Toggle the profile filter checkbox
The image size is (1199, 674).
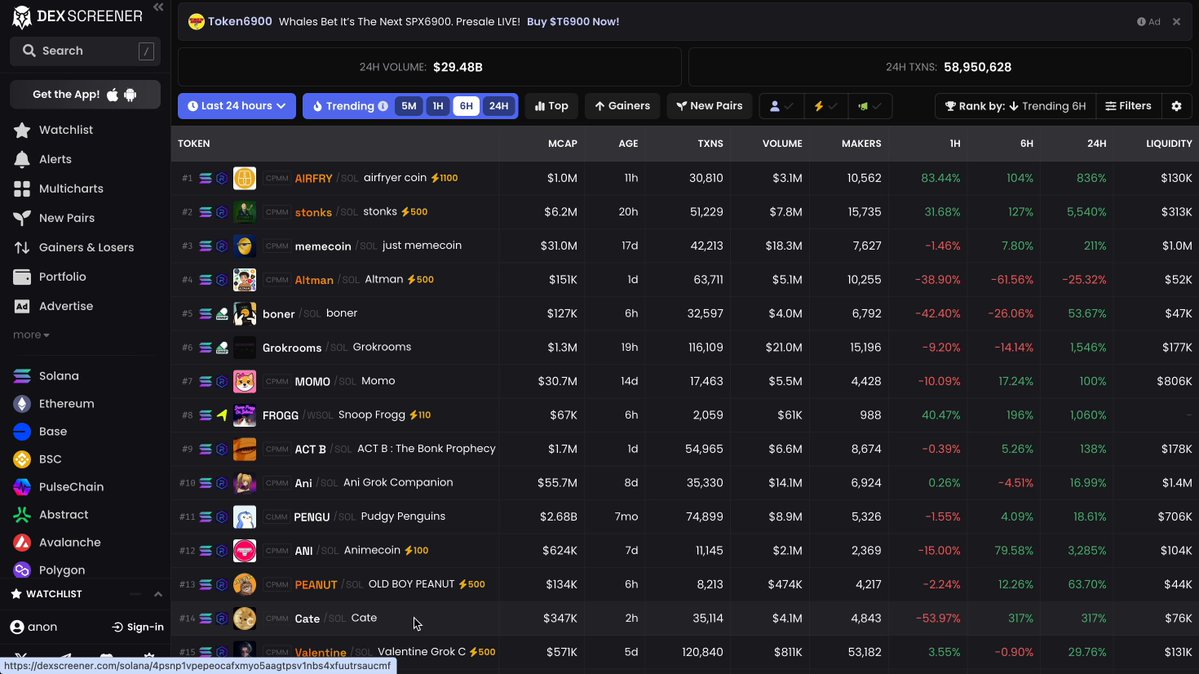click(781, 106)
